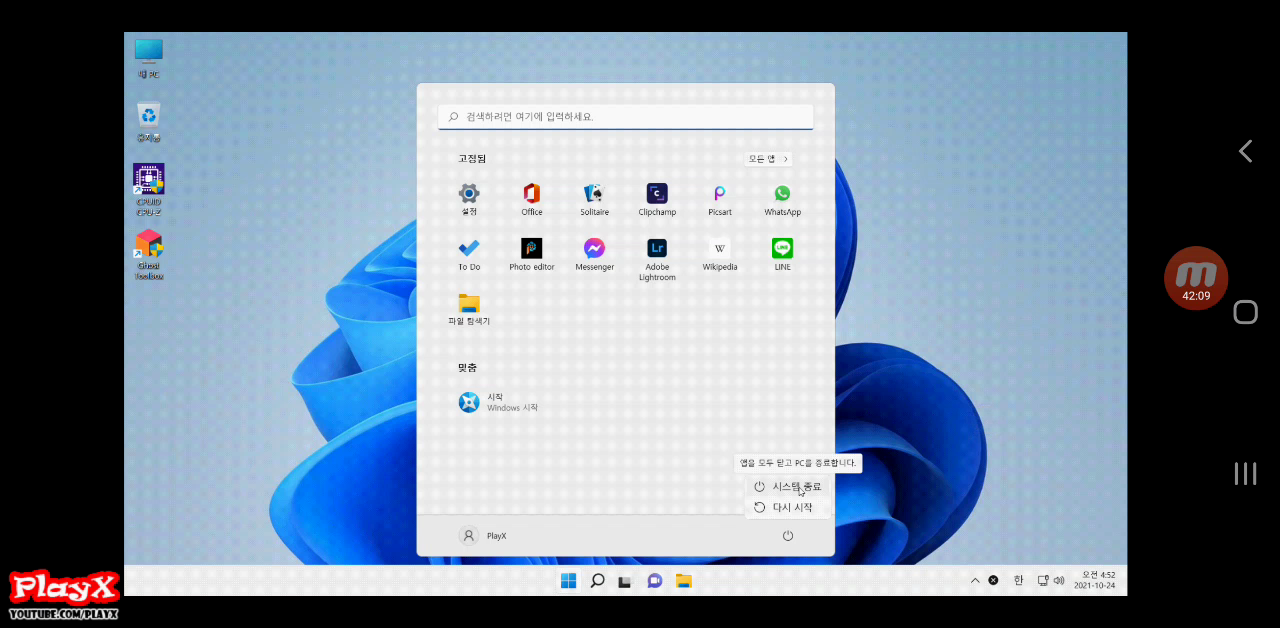Open the 설정 settings app

(x=469, y=199)
